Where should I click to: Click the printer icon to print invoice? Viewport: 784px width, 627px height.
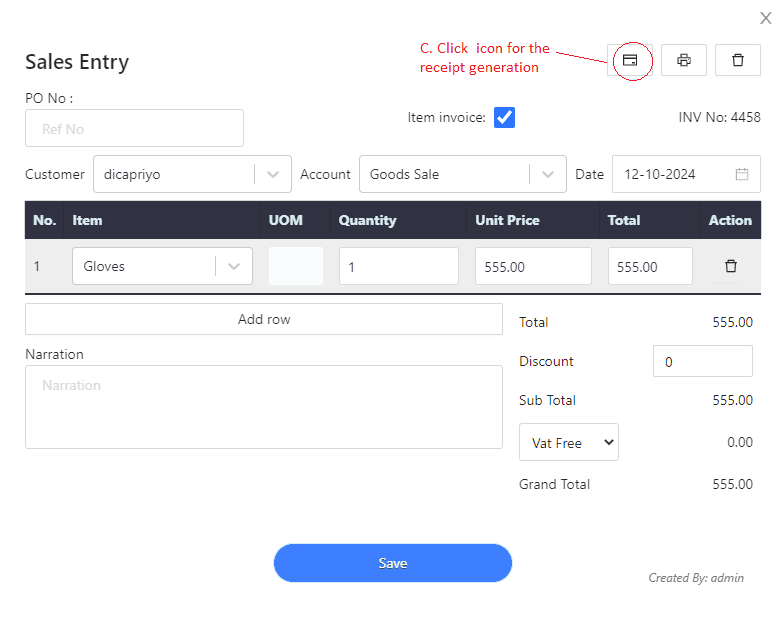point(684,60)
